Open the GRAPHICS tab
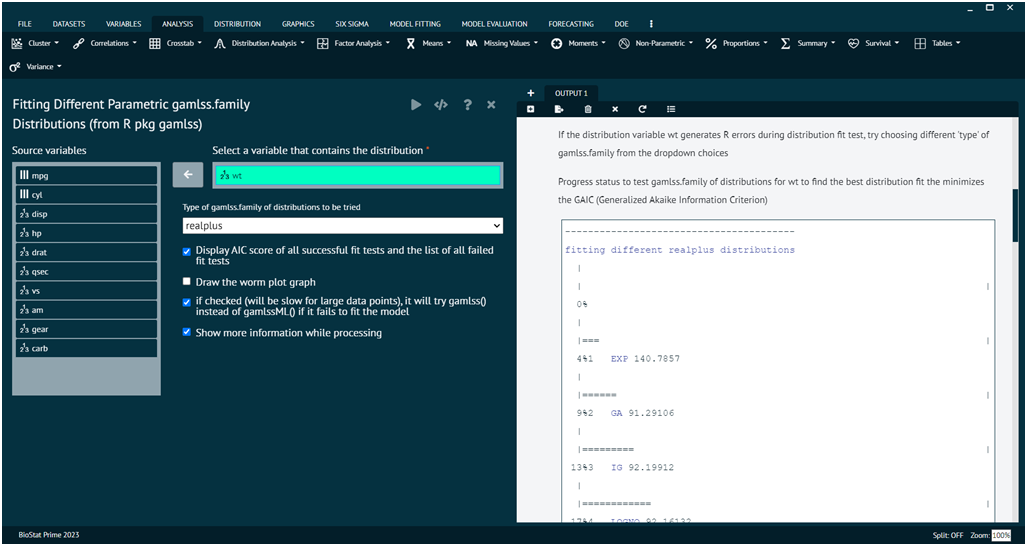Screen dimensions: 1027x546 tap(298, 24)
